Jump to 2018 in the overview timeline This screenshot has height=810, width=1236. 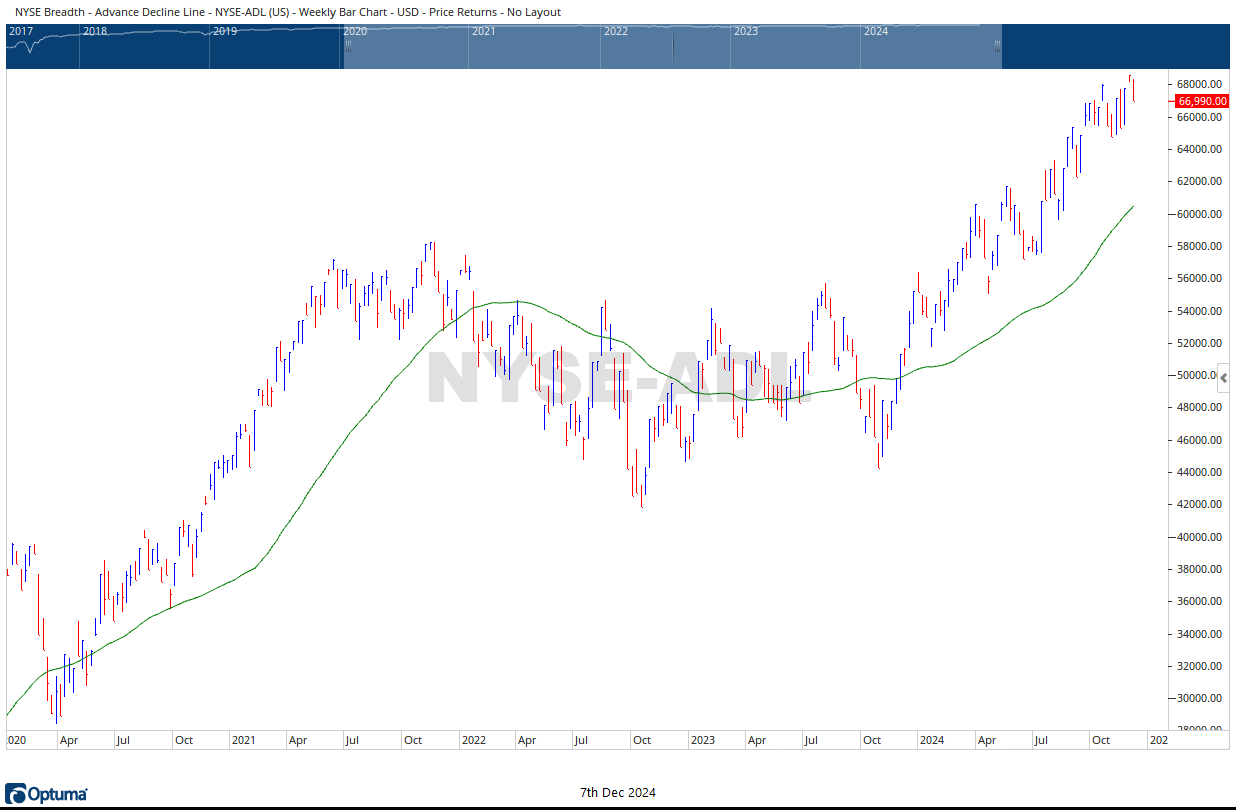95,31
